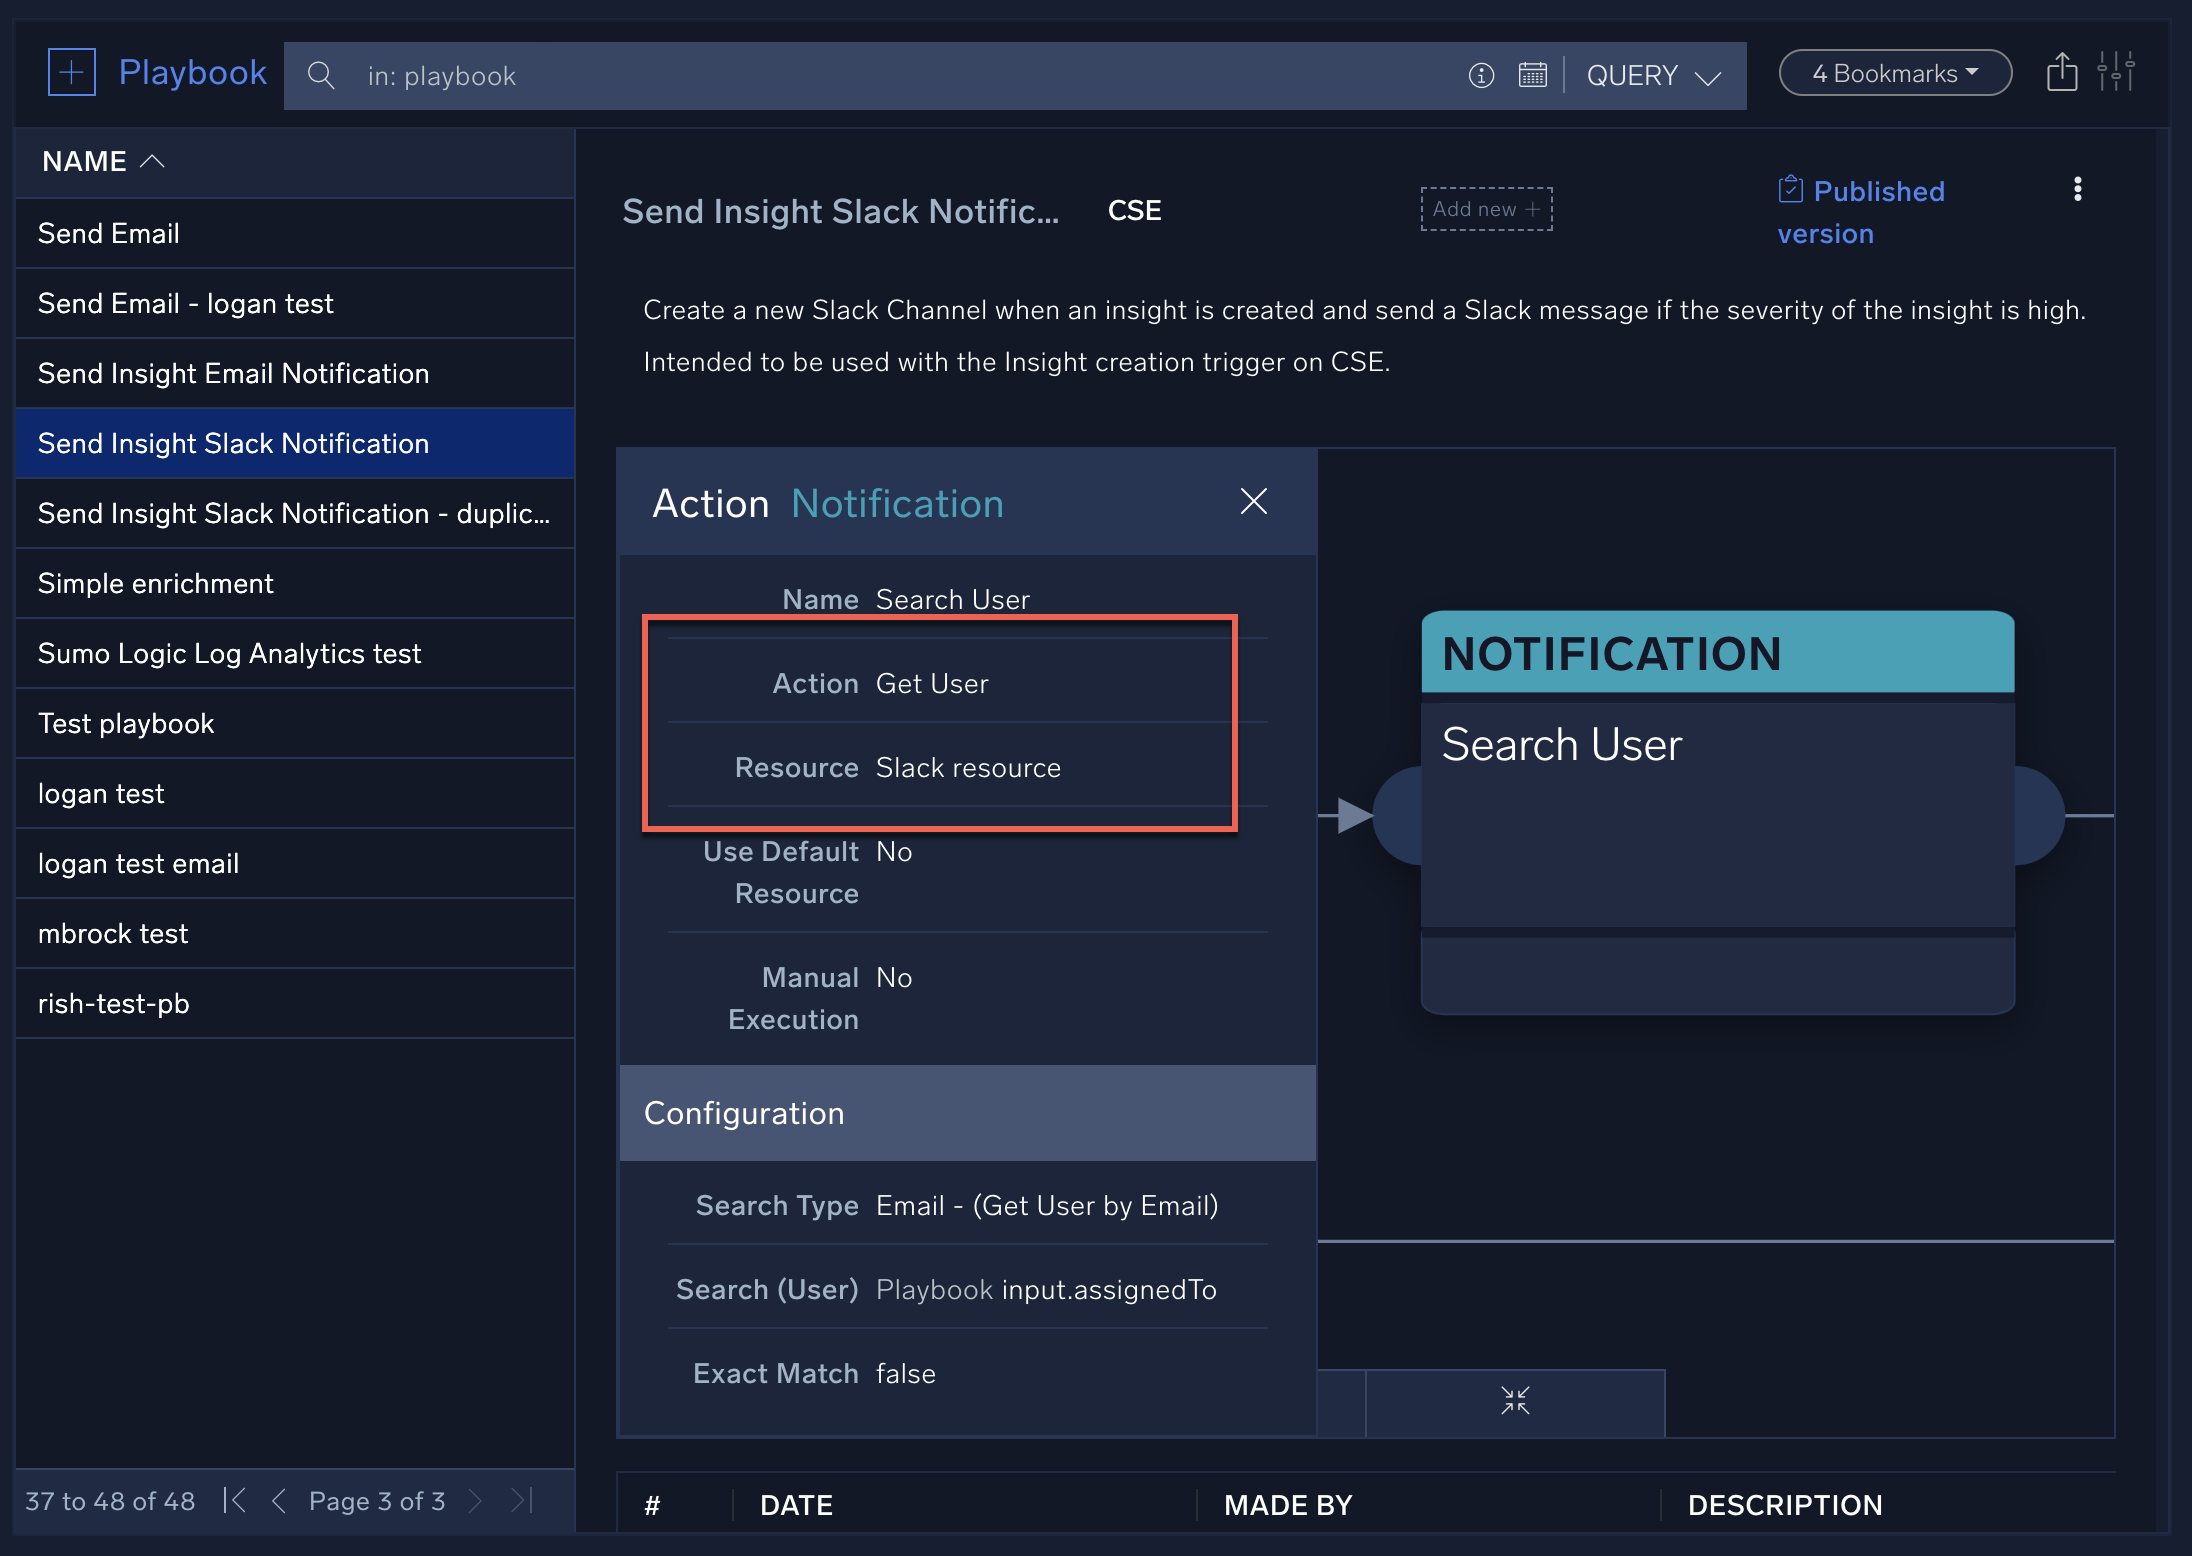Toggle Use Default Resource setting

coord(892,850)
